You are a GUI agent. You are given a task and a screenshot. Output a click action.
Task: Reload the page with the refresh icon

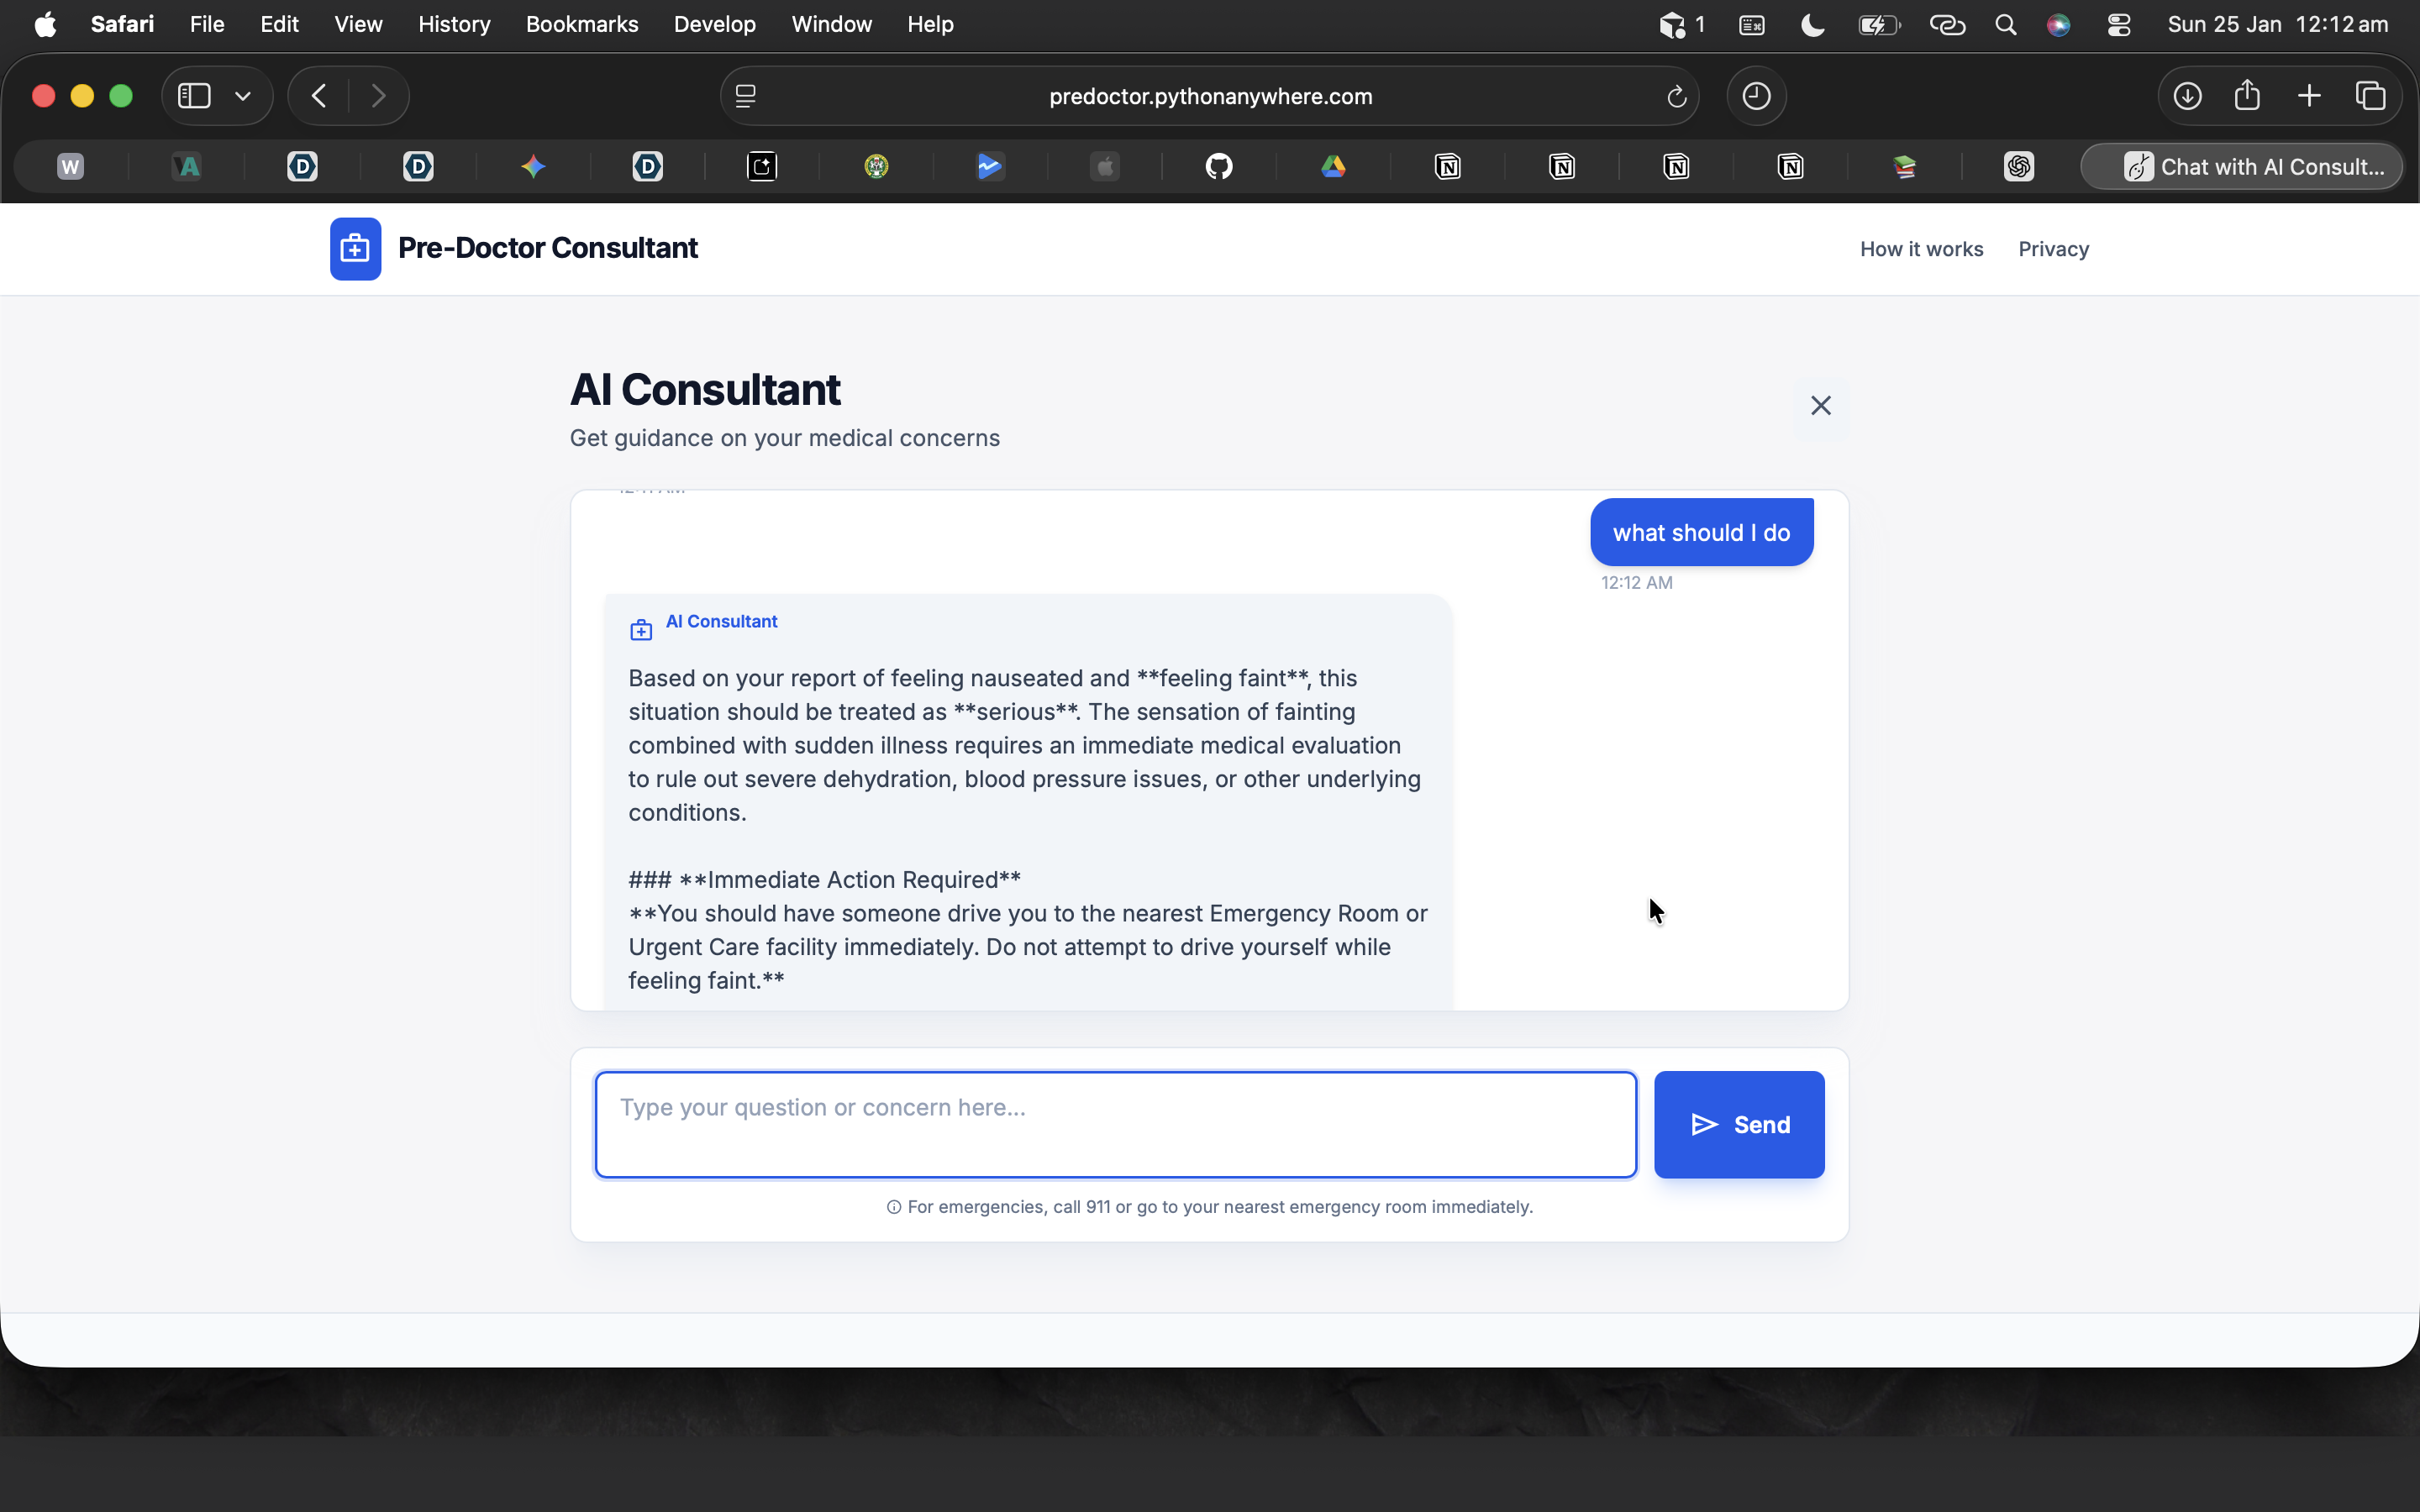pyautogui.click(x=1676, y=96)
